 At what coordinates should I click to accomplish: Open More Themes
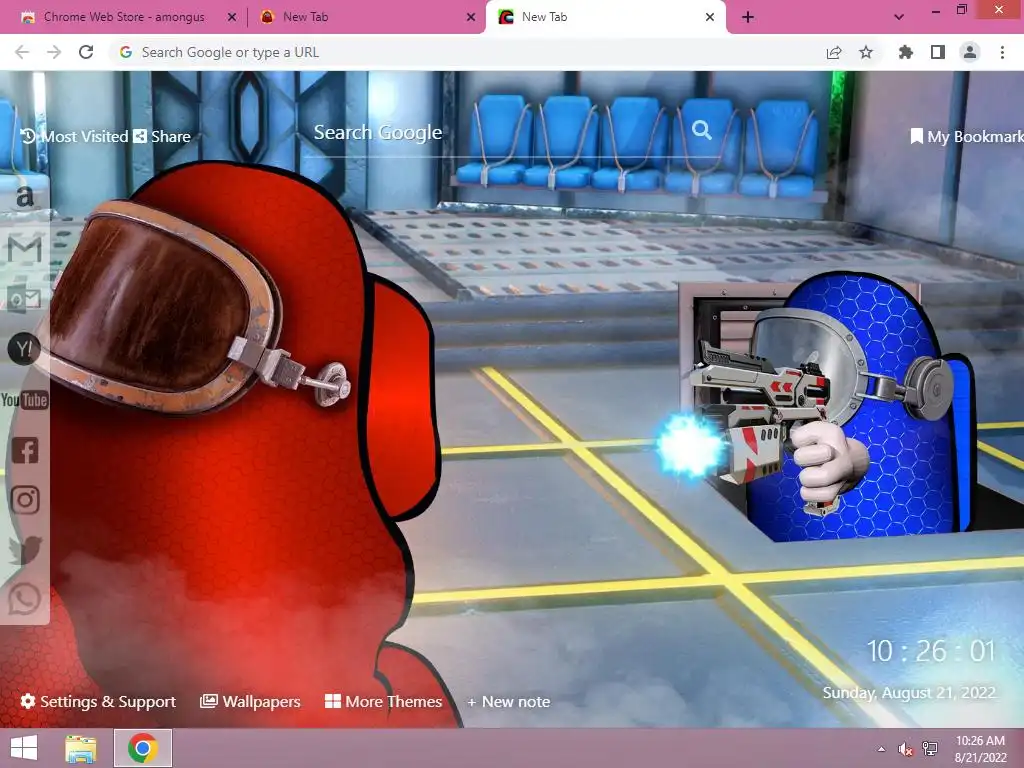(384, 701)
